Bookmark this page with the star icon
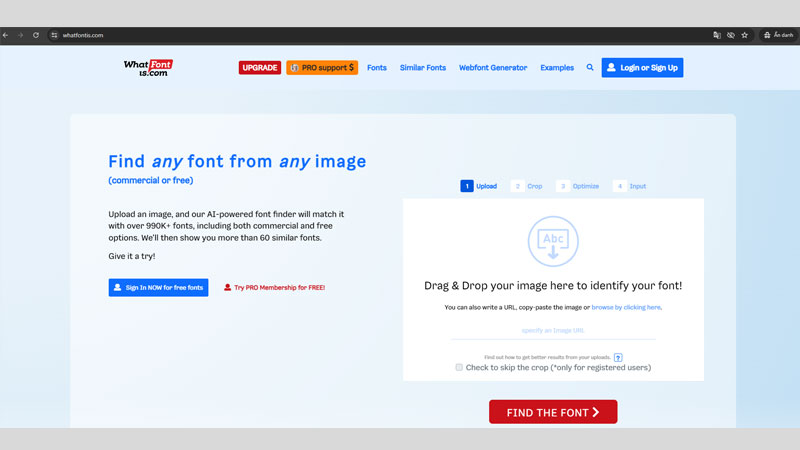Viewport: 800px width, 450px height. (x=744, y=35)
